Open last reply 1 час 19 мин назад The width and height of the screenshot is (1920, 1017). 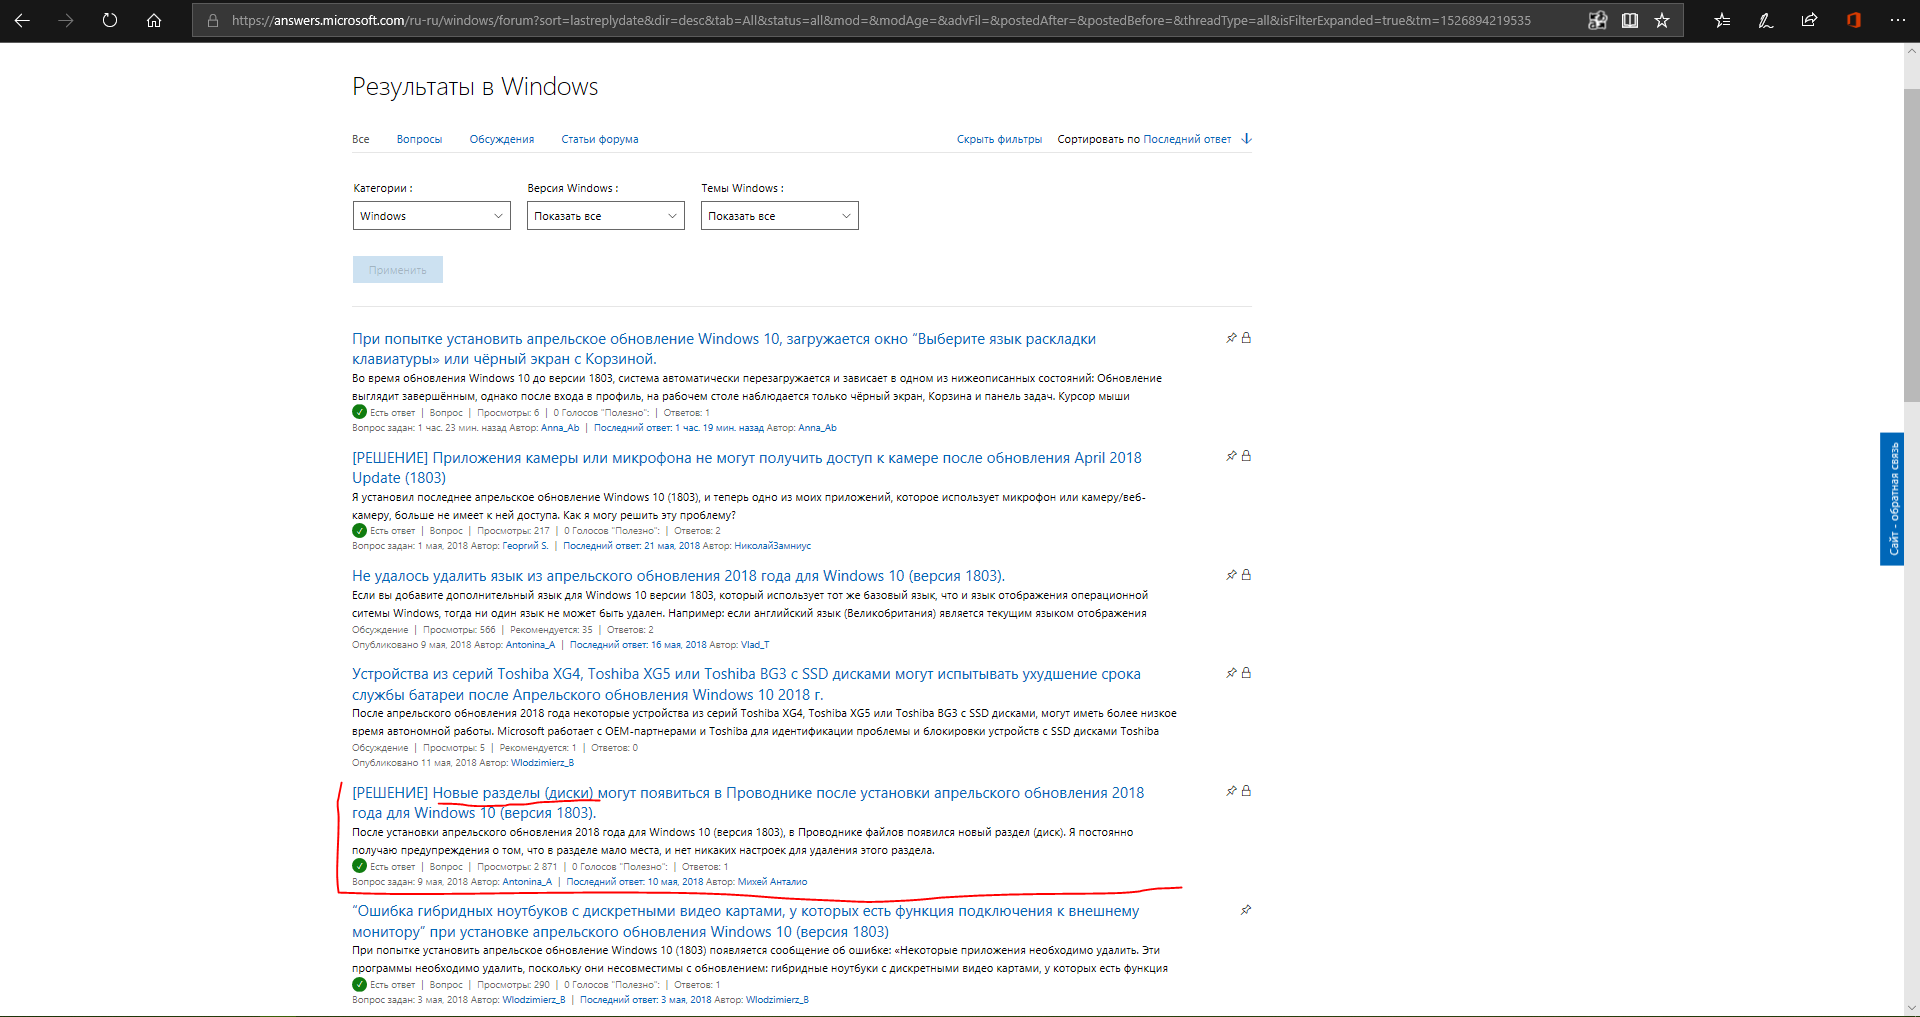pyautogui.click(x=679, y=428)
